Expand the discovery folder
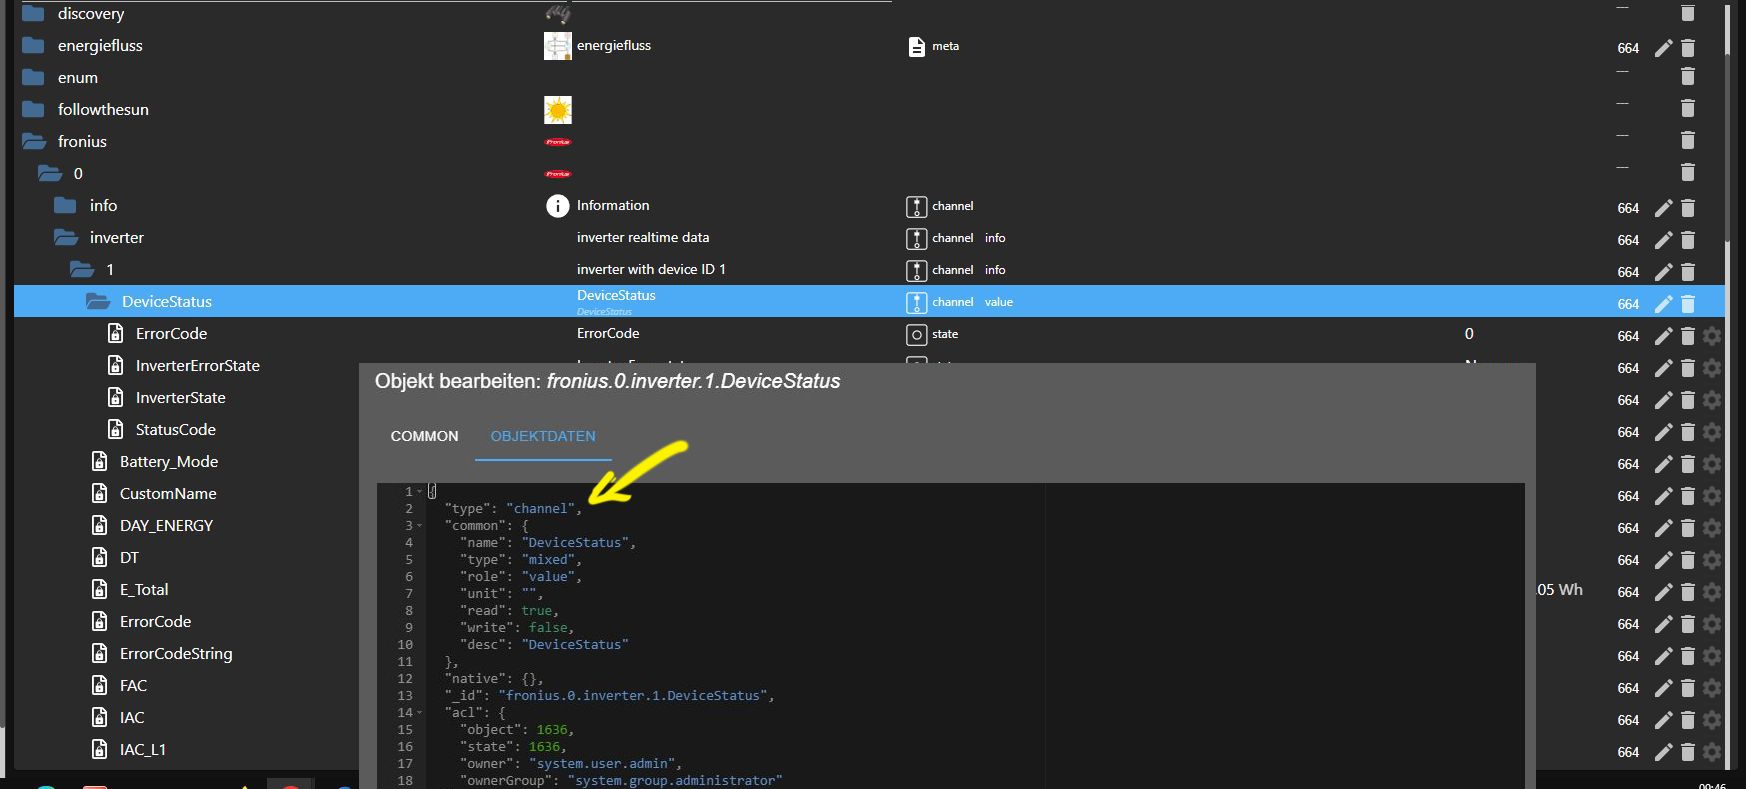The height and width of the screenshot is (789, 1746). click(x=33, y=13)
